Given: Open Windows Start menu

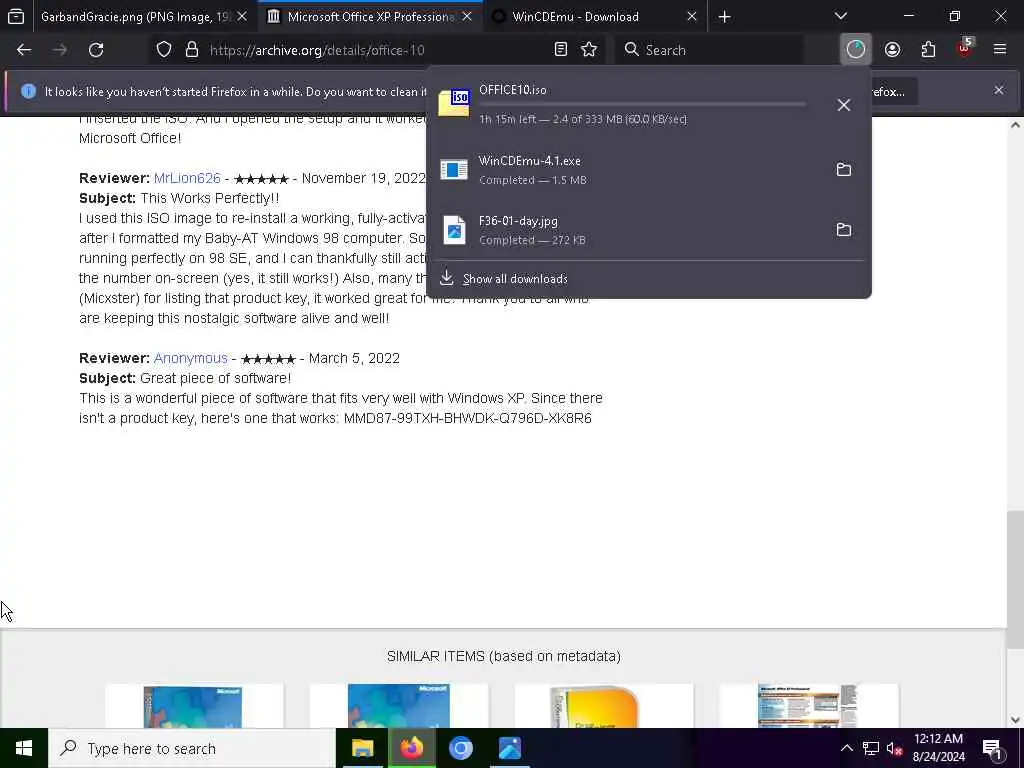Looking at the screenshot, I should pyautogui.click(x=24, y=748).
